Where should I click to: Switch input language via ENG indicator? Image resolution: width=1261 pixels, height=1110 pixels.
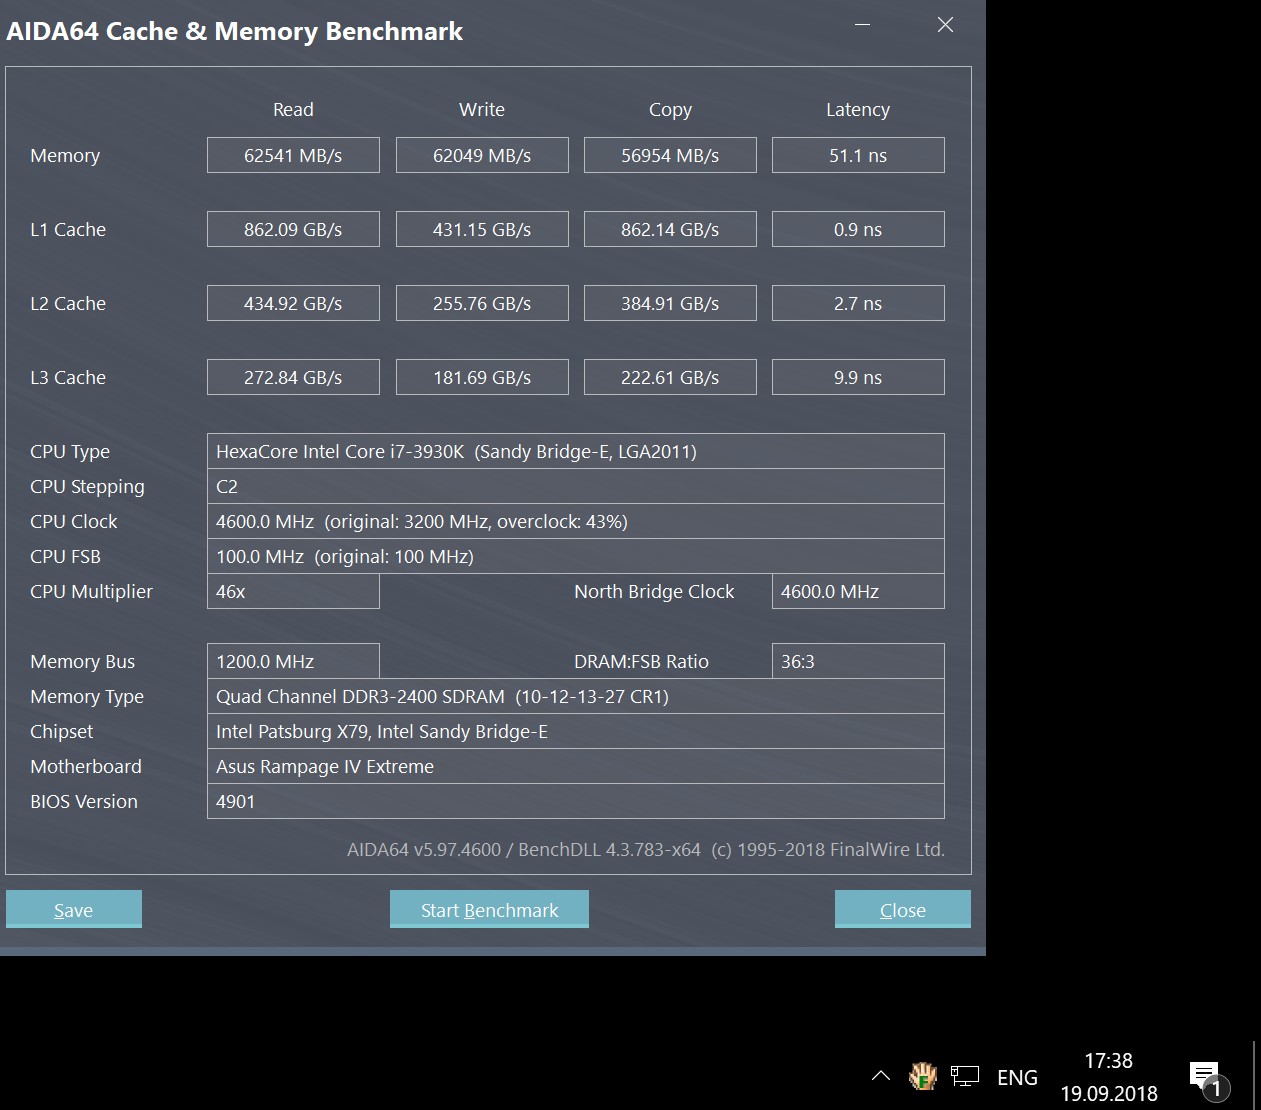point(1017,1077)
